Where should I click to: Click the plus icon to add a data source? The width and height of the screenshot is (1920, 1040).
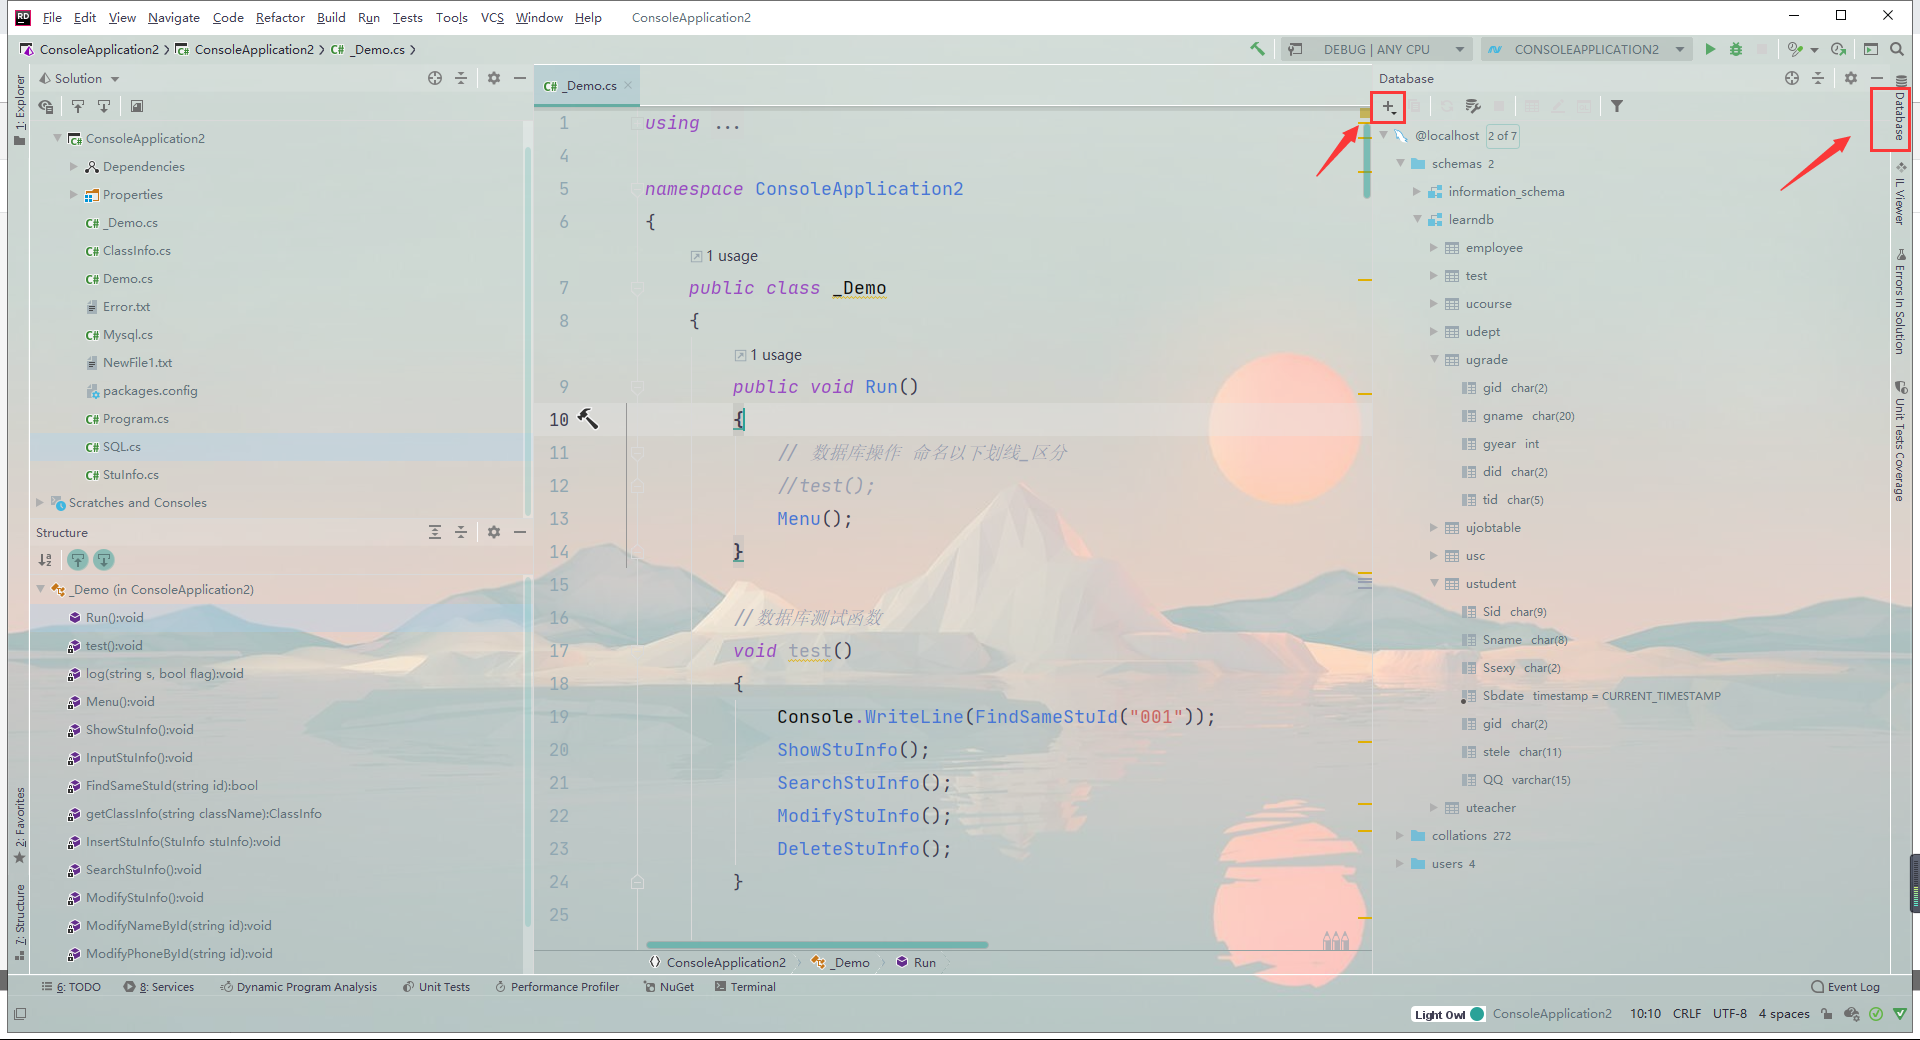[x=1388, y=106]
